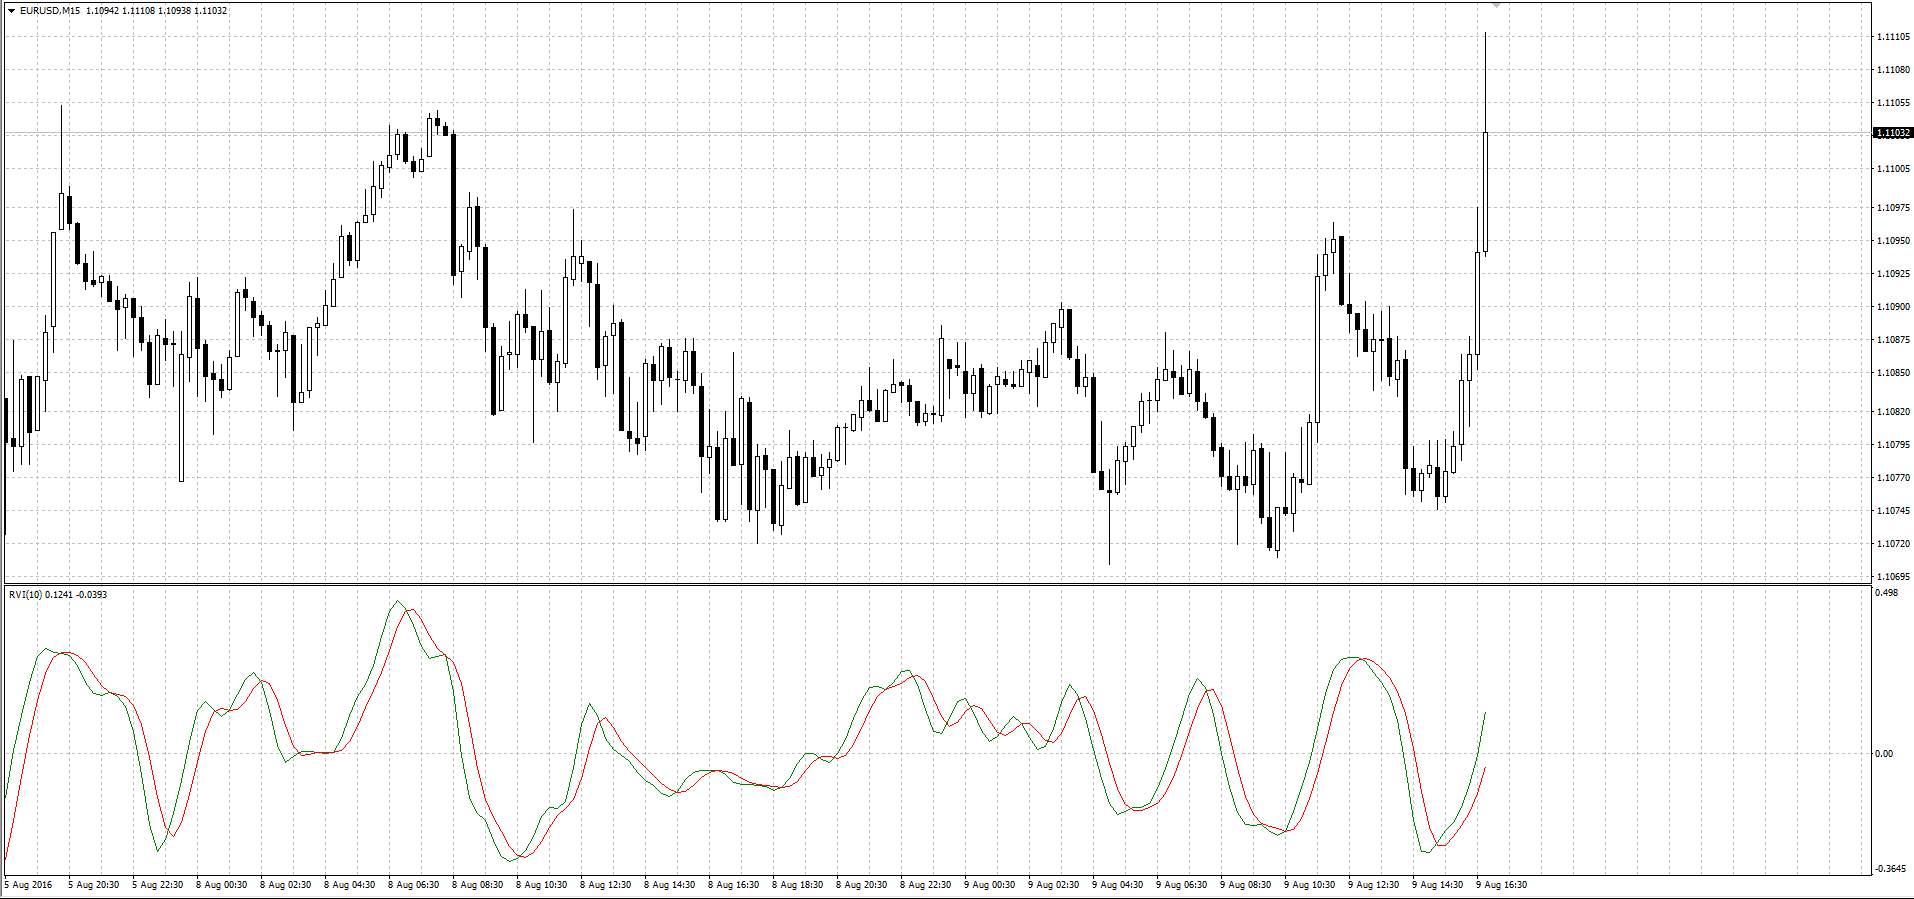
Task: Click the 8 Aug 18:30 time label
Action: 798,885
